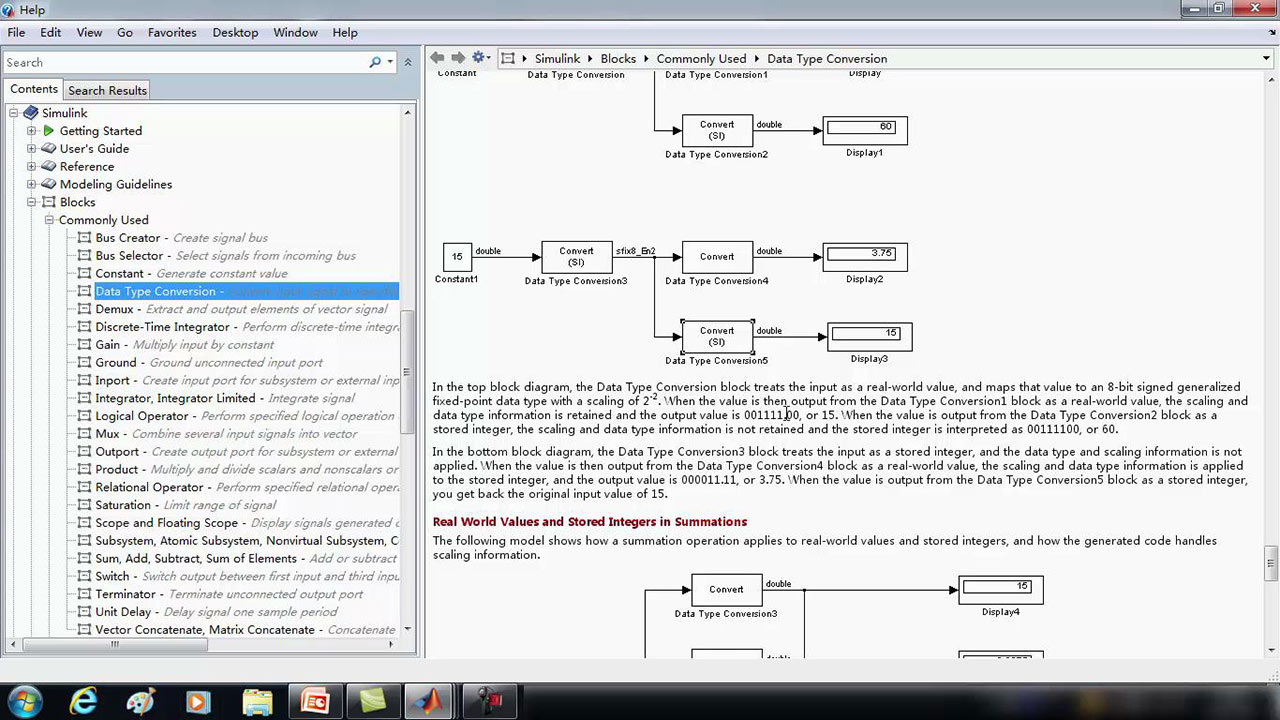
Task: Click the search magnifier icon
Action: tap(375, 62)
